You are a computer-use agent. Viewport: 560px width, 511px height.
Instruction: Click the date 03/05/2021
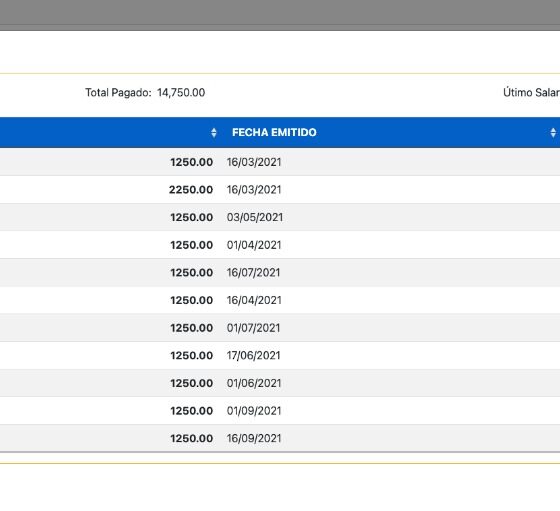(255, 217)
